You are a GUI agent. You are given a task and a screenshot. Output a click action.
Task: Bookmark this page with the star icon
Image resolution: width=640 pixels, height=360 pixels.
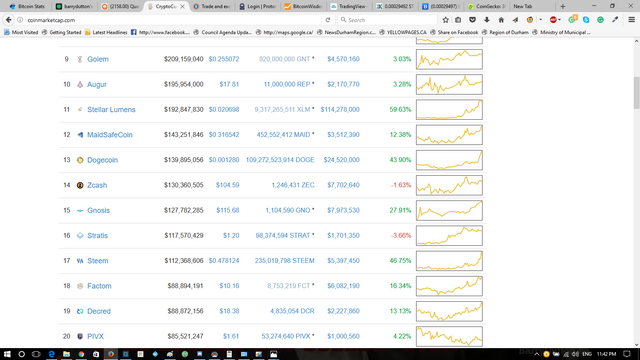coord(445,20)
